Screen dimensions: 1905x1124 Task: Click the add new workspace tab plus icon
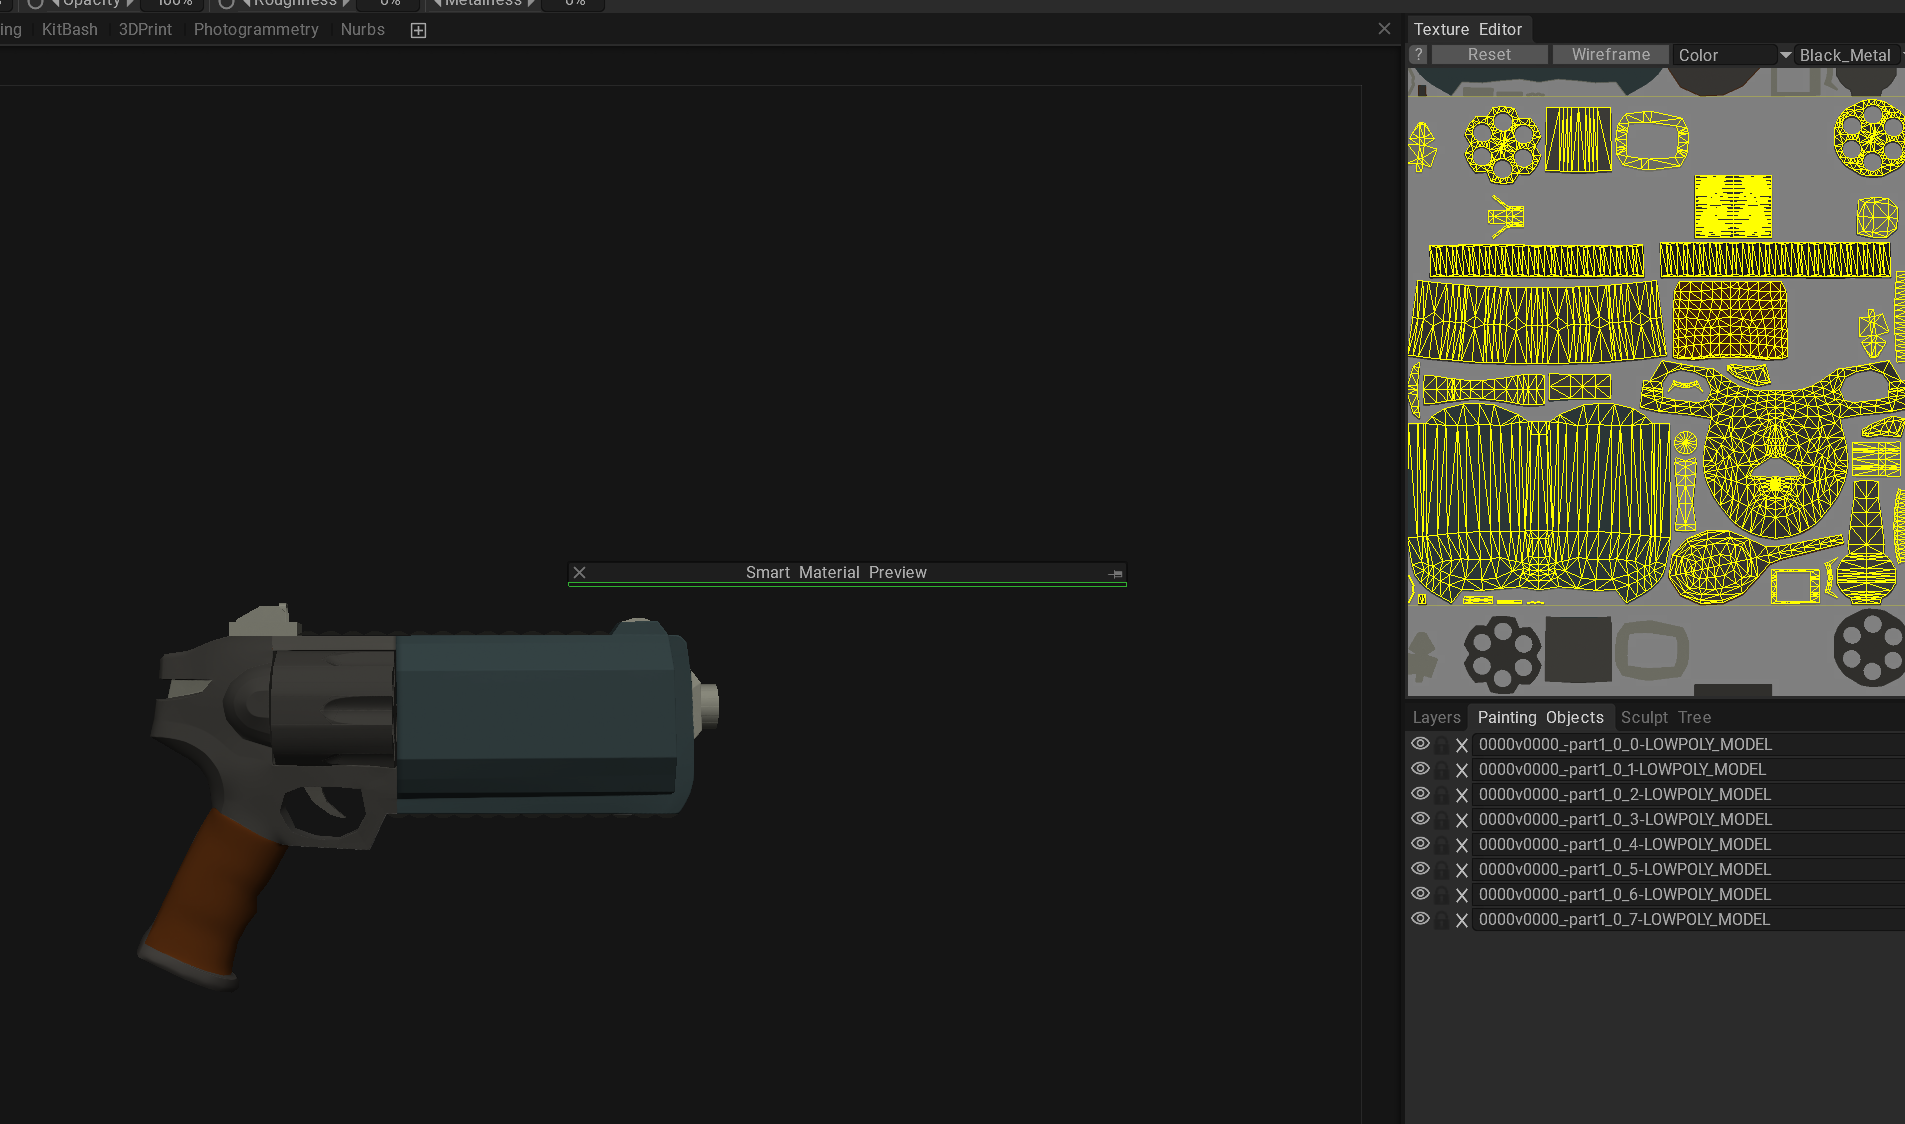[418, 30]
